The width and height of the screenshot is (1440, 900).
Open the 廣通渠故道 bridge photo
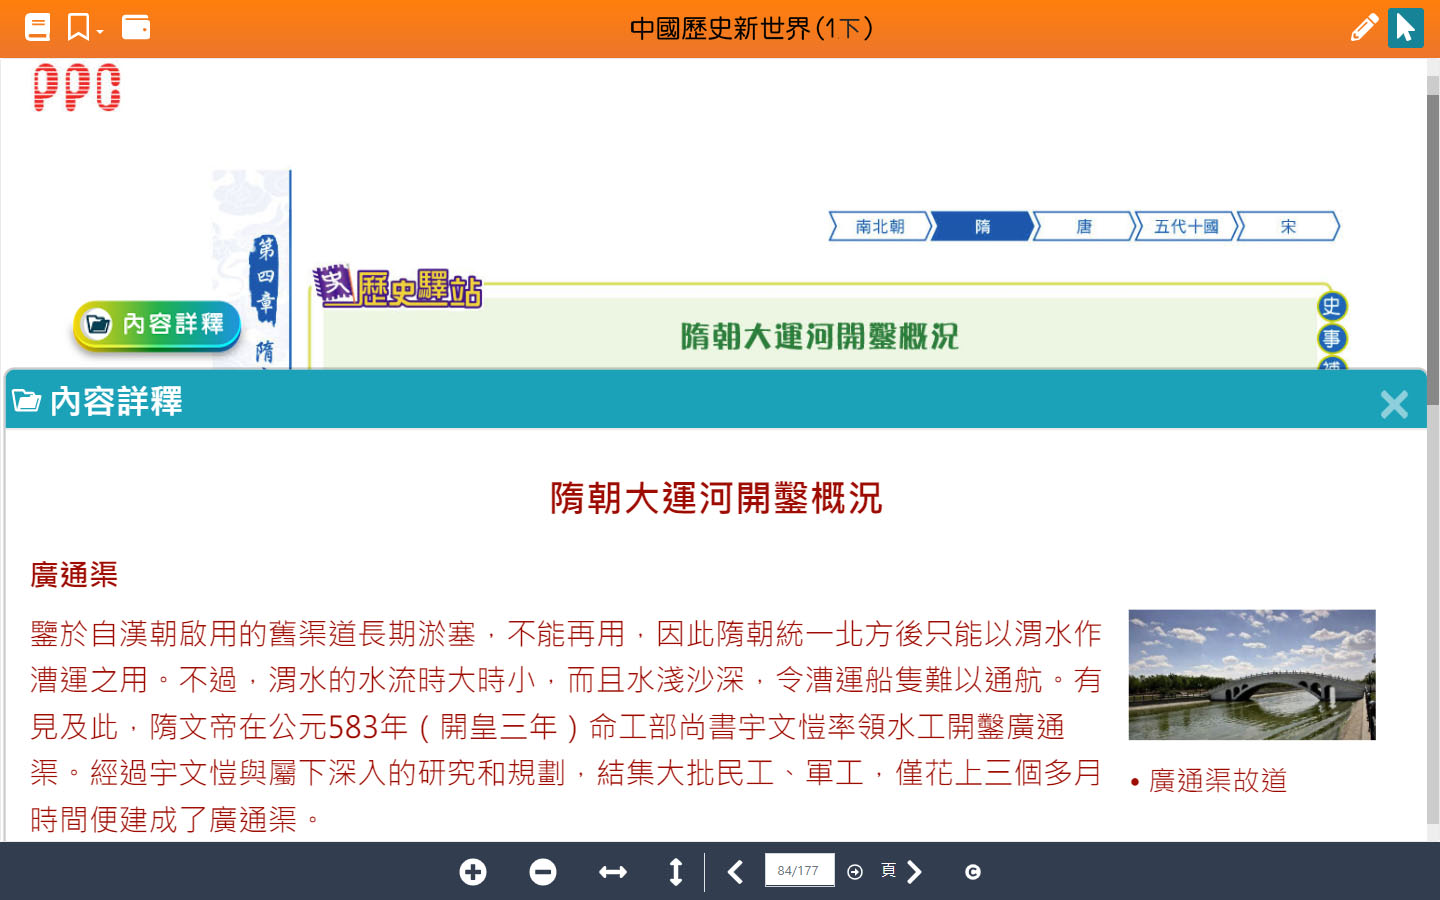point(1251,675)
